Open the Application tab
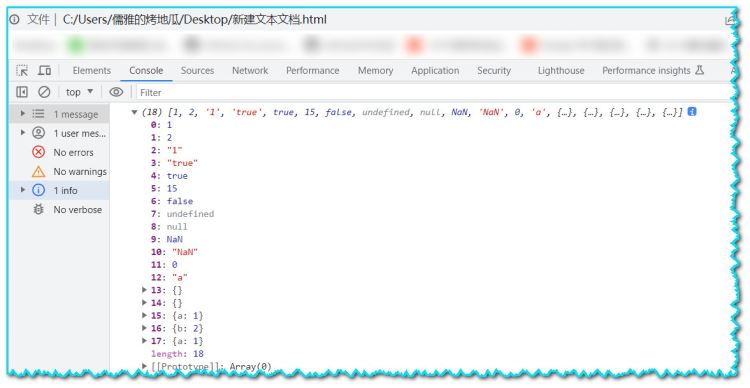This screenshot has width=750, height=388. (435, 70)
